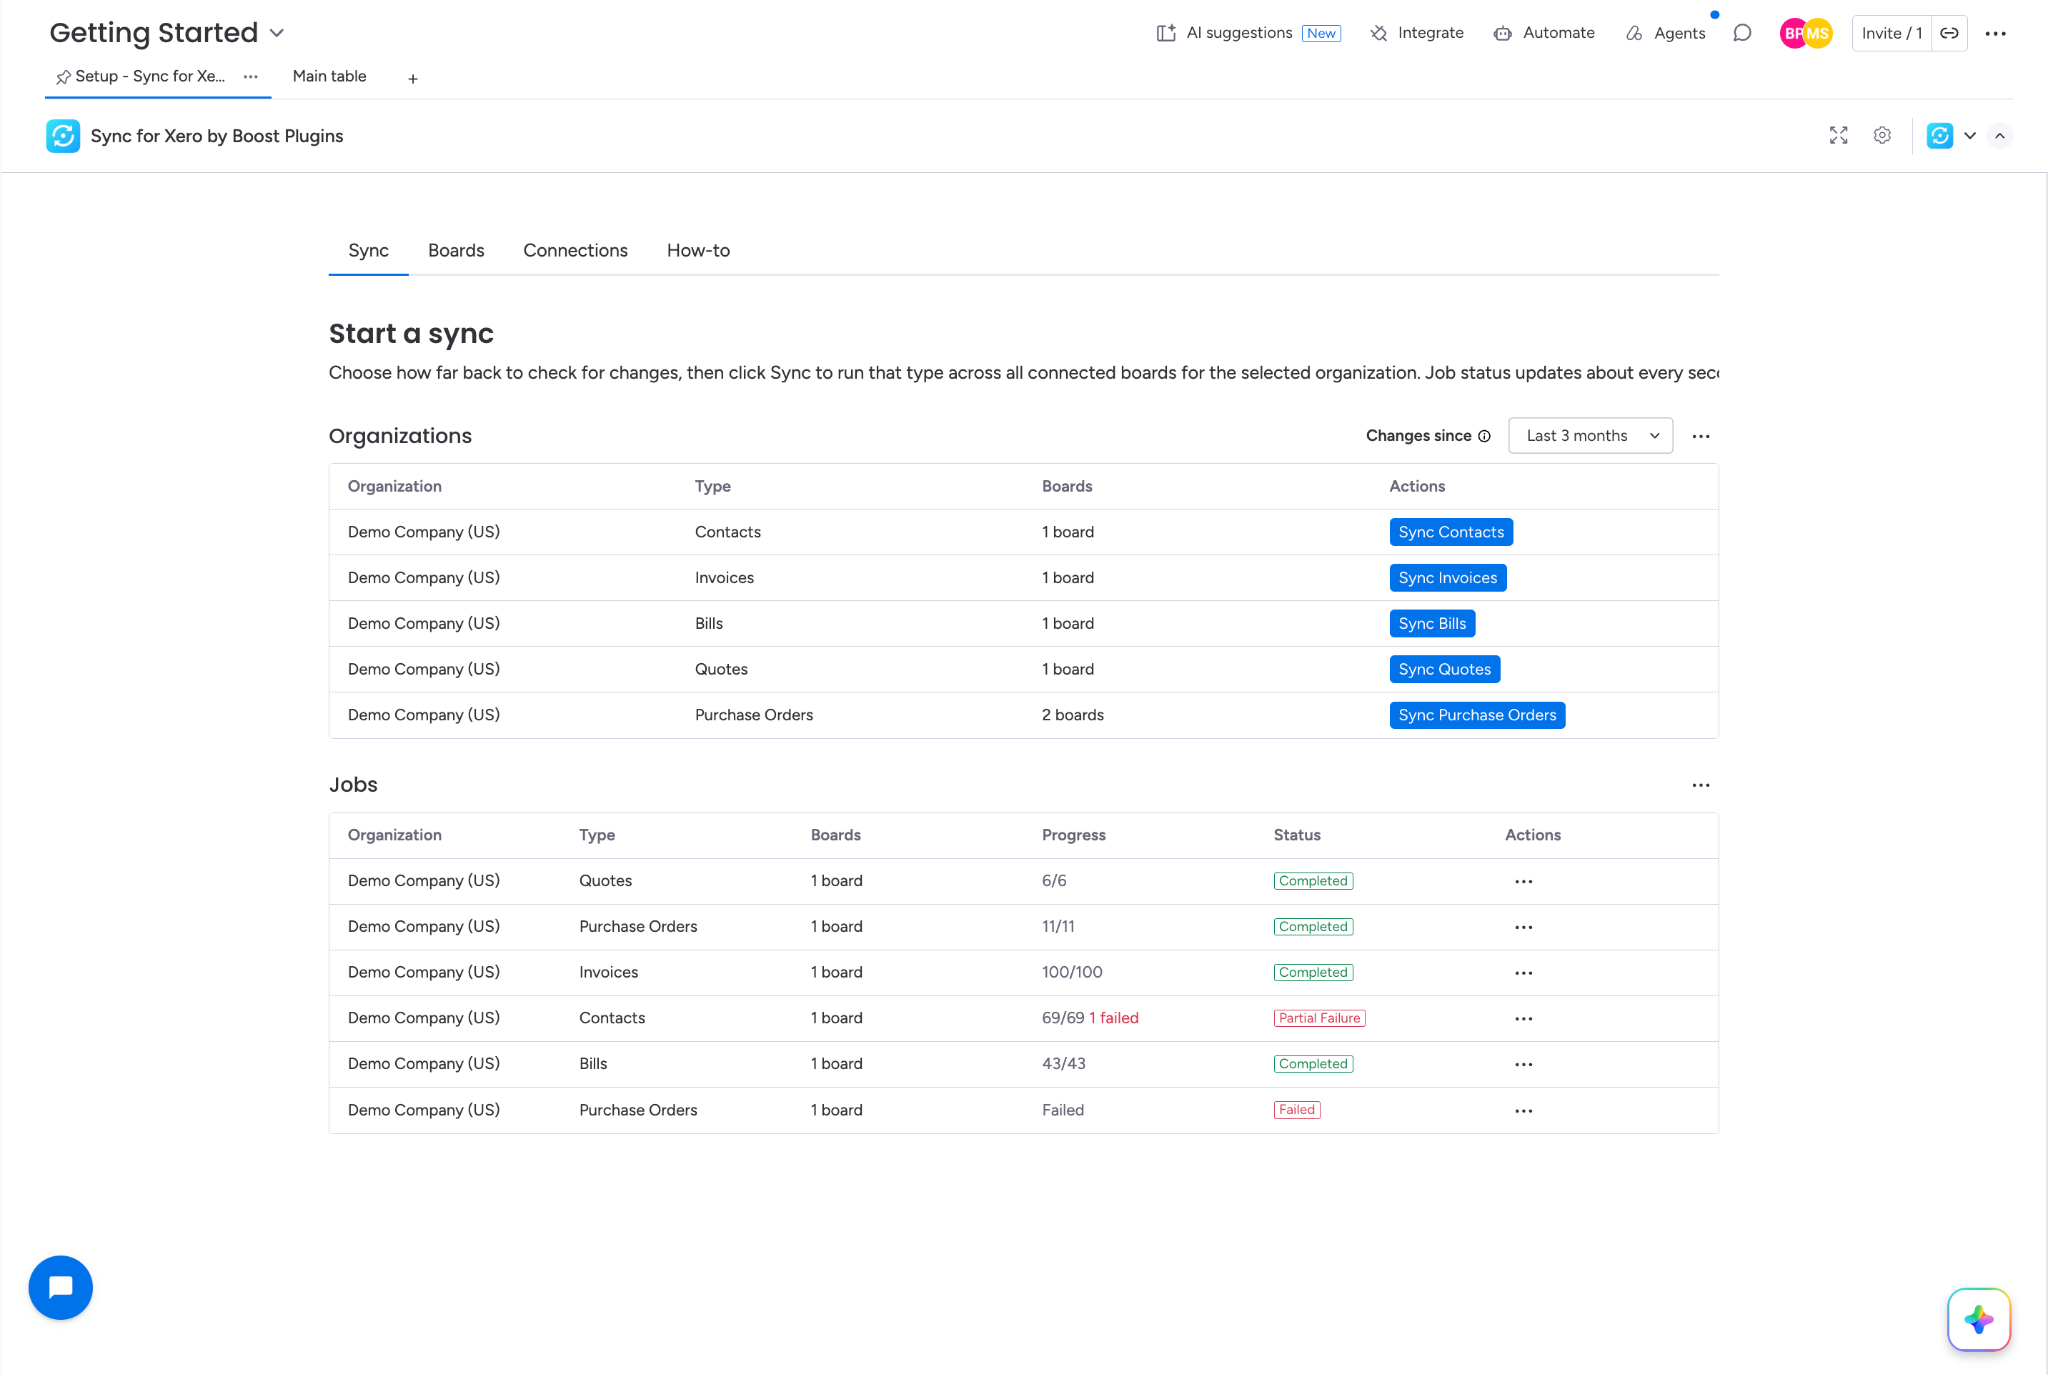Click the '6/6' progress value

tap(1054, 881)
